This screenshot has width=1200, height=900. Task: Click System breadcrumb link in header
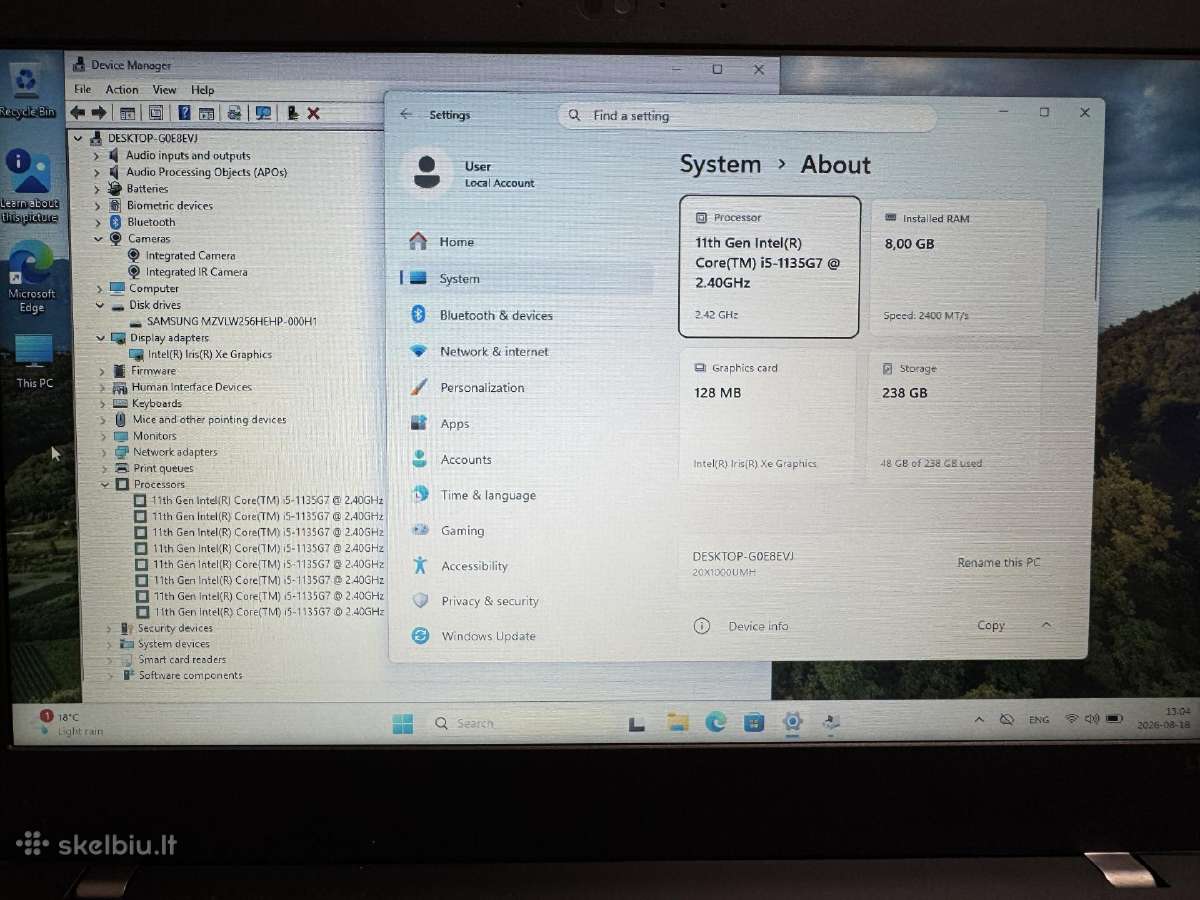[x=720, y=164]
